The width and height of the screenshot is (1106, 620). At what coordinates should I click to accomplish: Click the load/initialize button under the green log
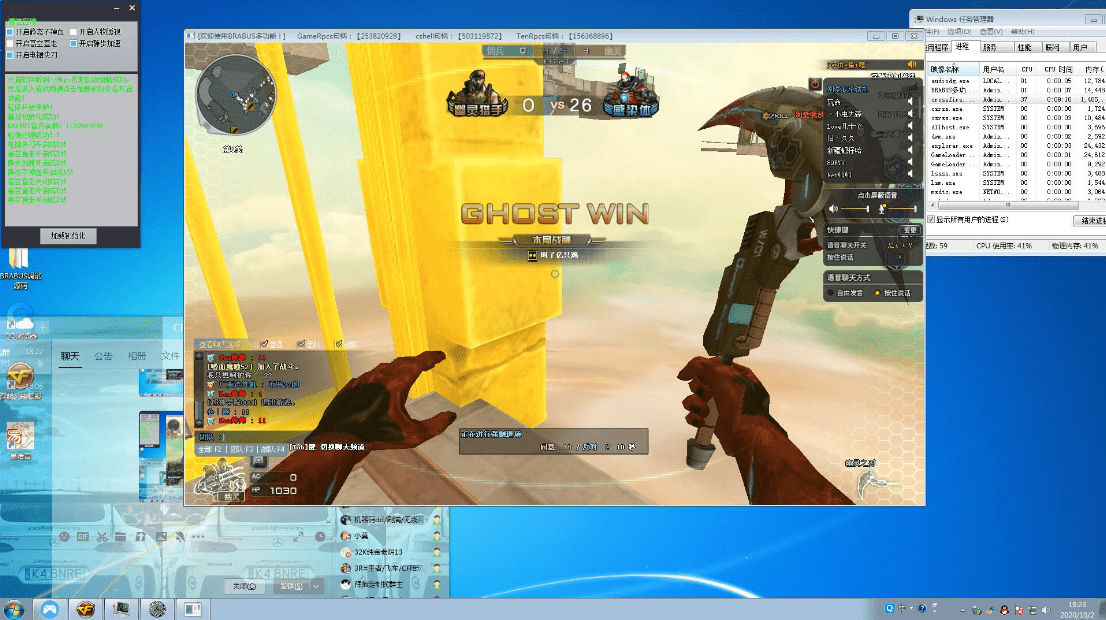point(68,236)
